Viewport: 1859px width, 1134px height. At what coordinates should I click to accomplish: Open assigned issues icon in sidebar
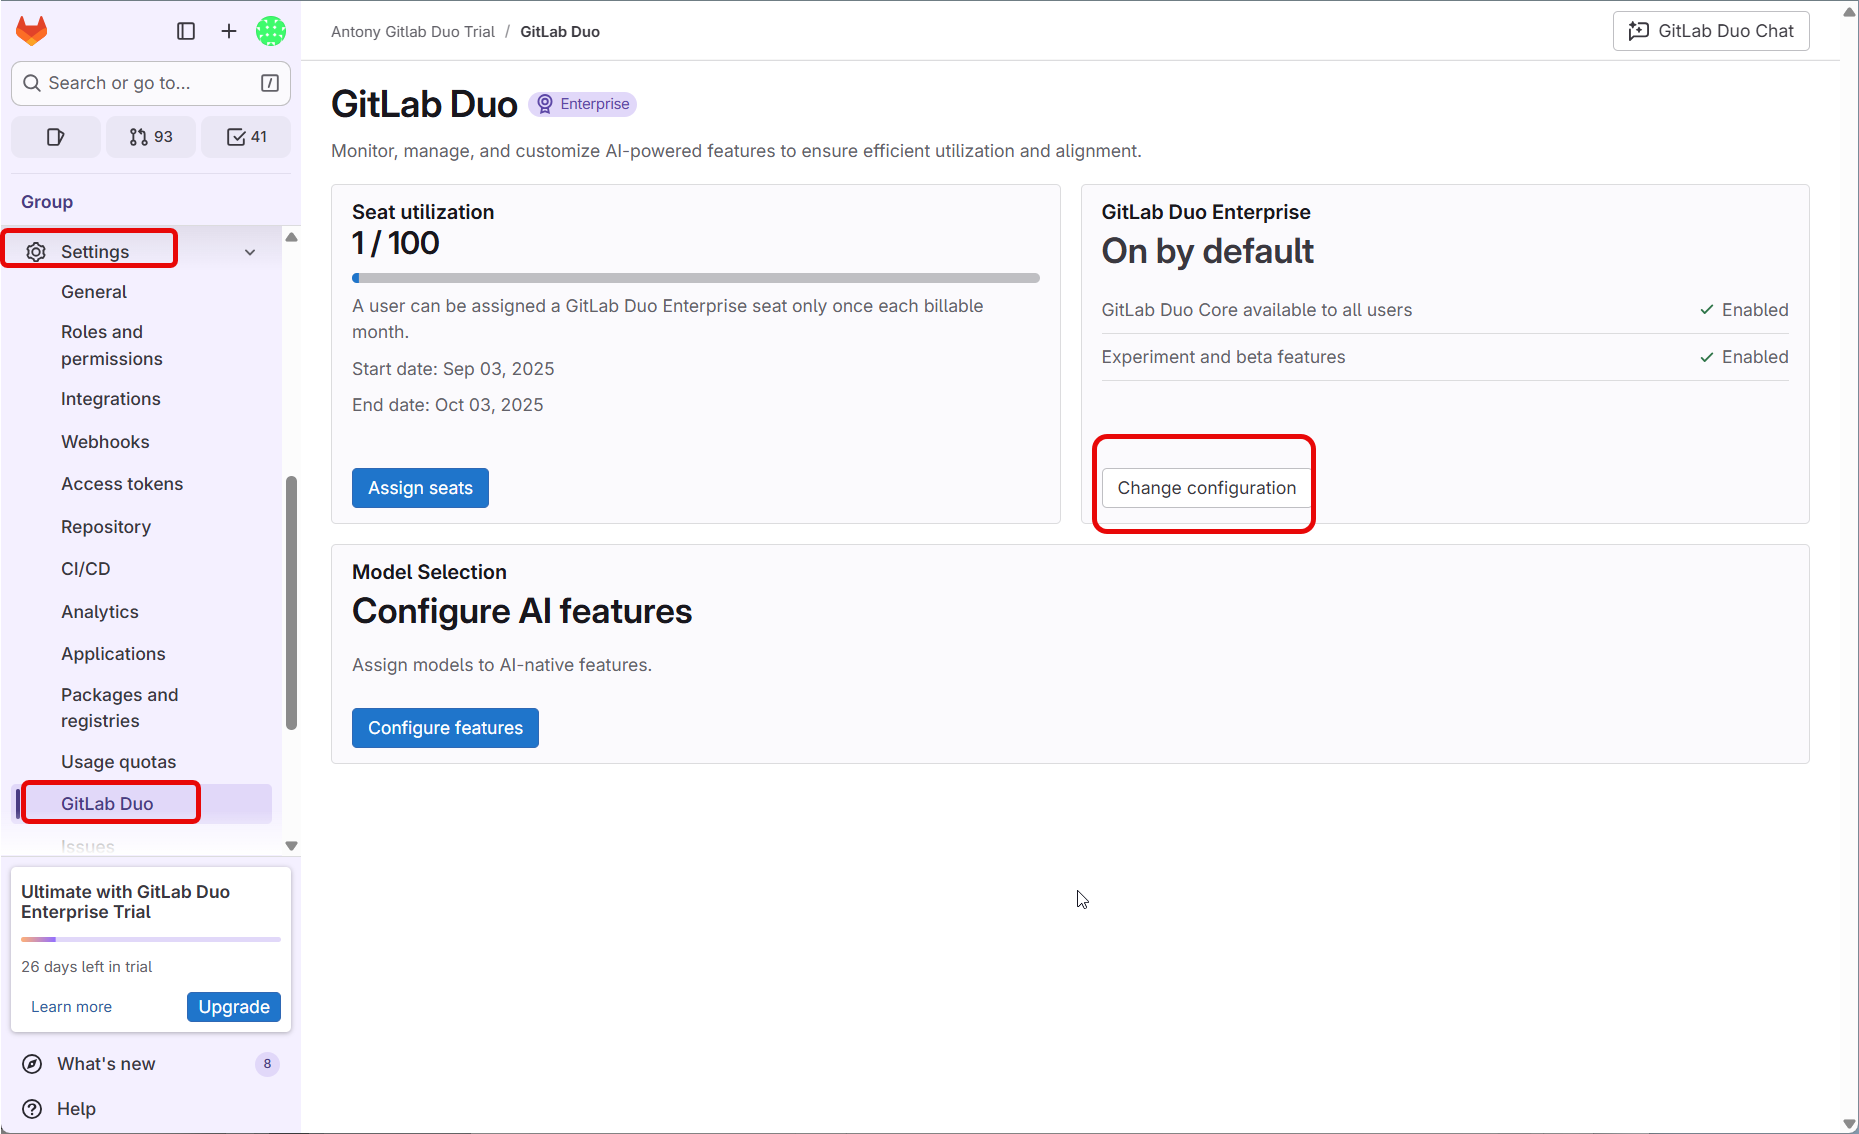point(56,137)
